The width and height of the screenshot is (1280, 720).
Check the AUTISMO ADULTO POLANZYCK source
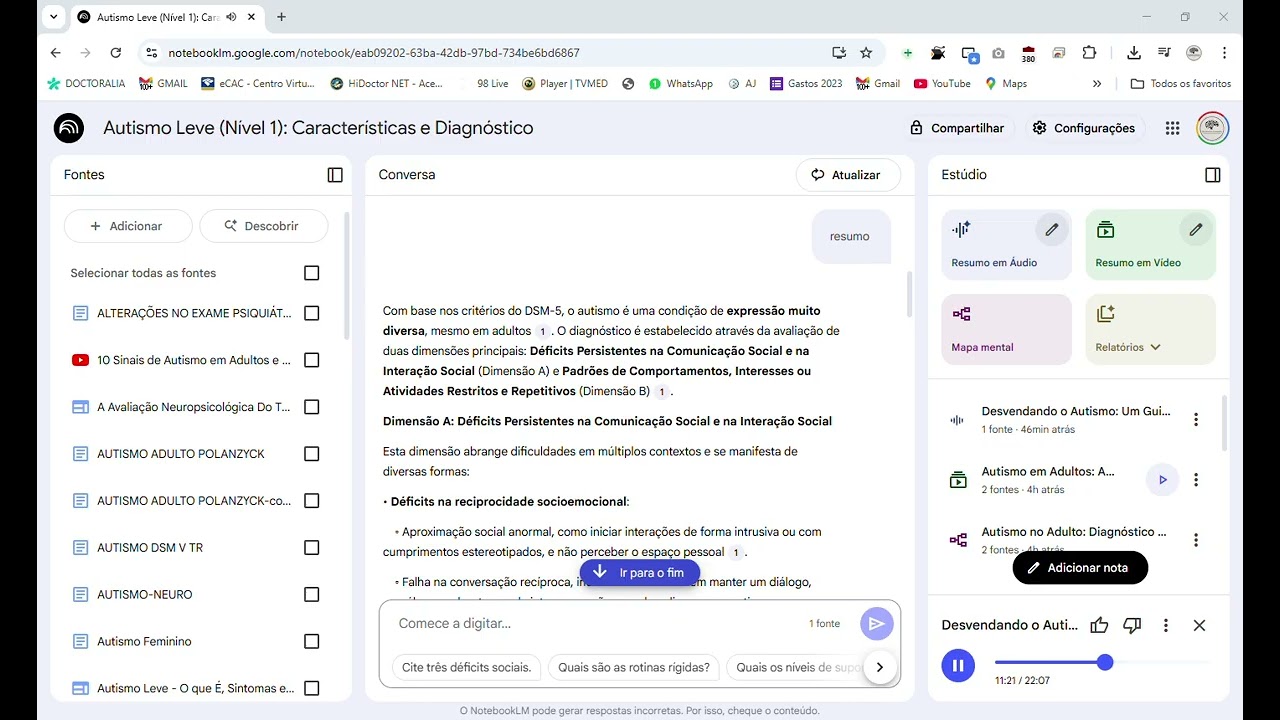click(x=311, y=454)
